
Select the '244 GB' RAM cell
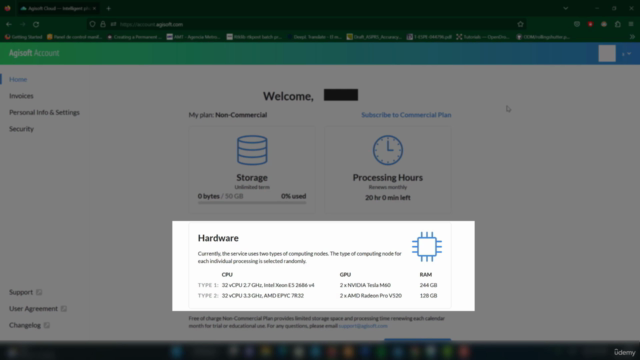[428, 285]
